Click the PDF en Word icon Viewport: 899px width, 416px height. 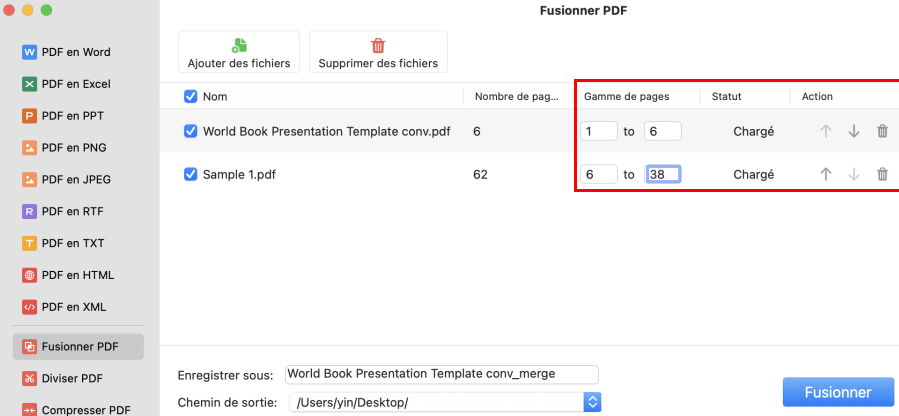(29, 52)
